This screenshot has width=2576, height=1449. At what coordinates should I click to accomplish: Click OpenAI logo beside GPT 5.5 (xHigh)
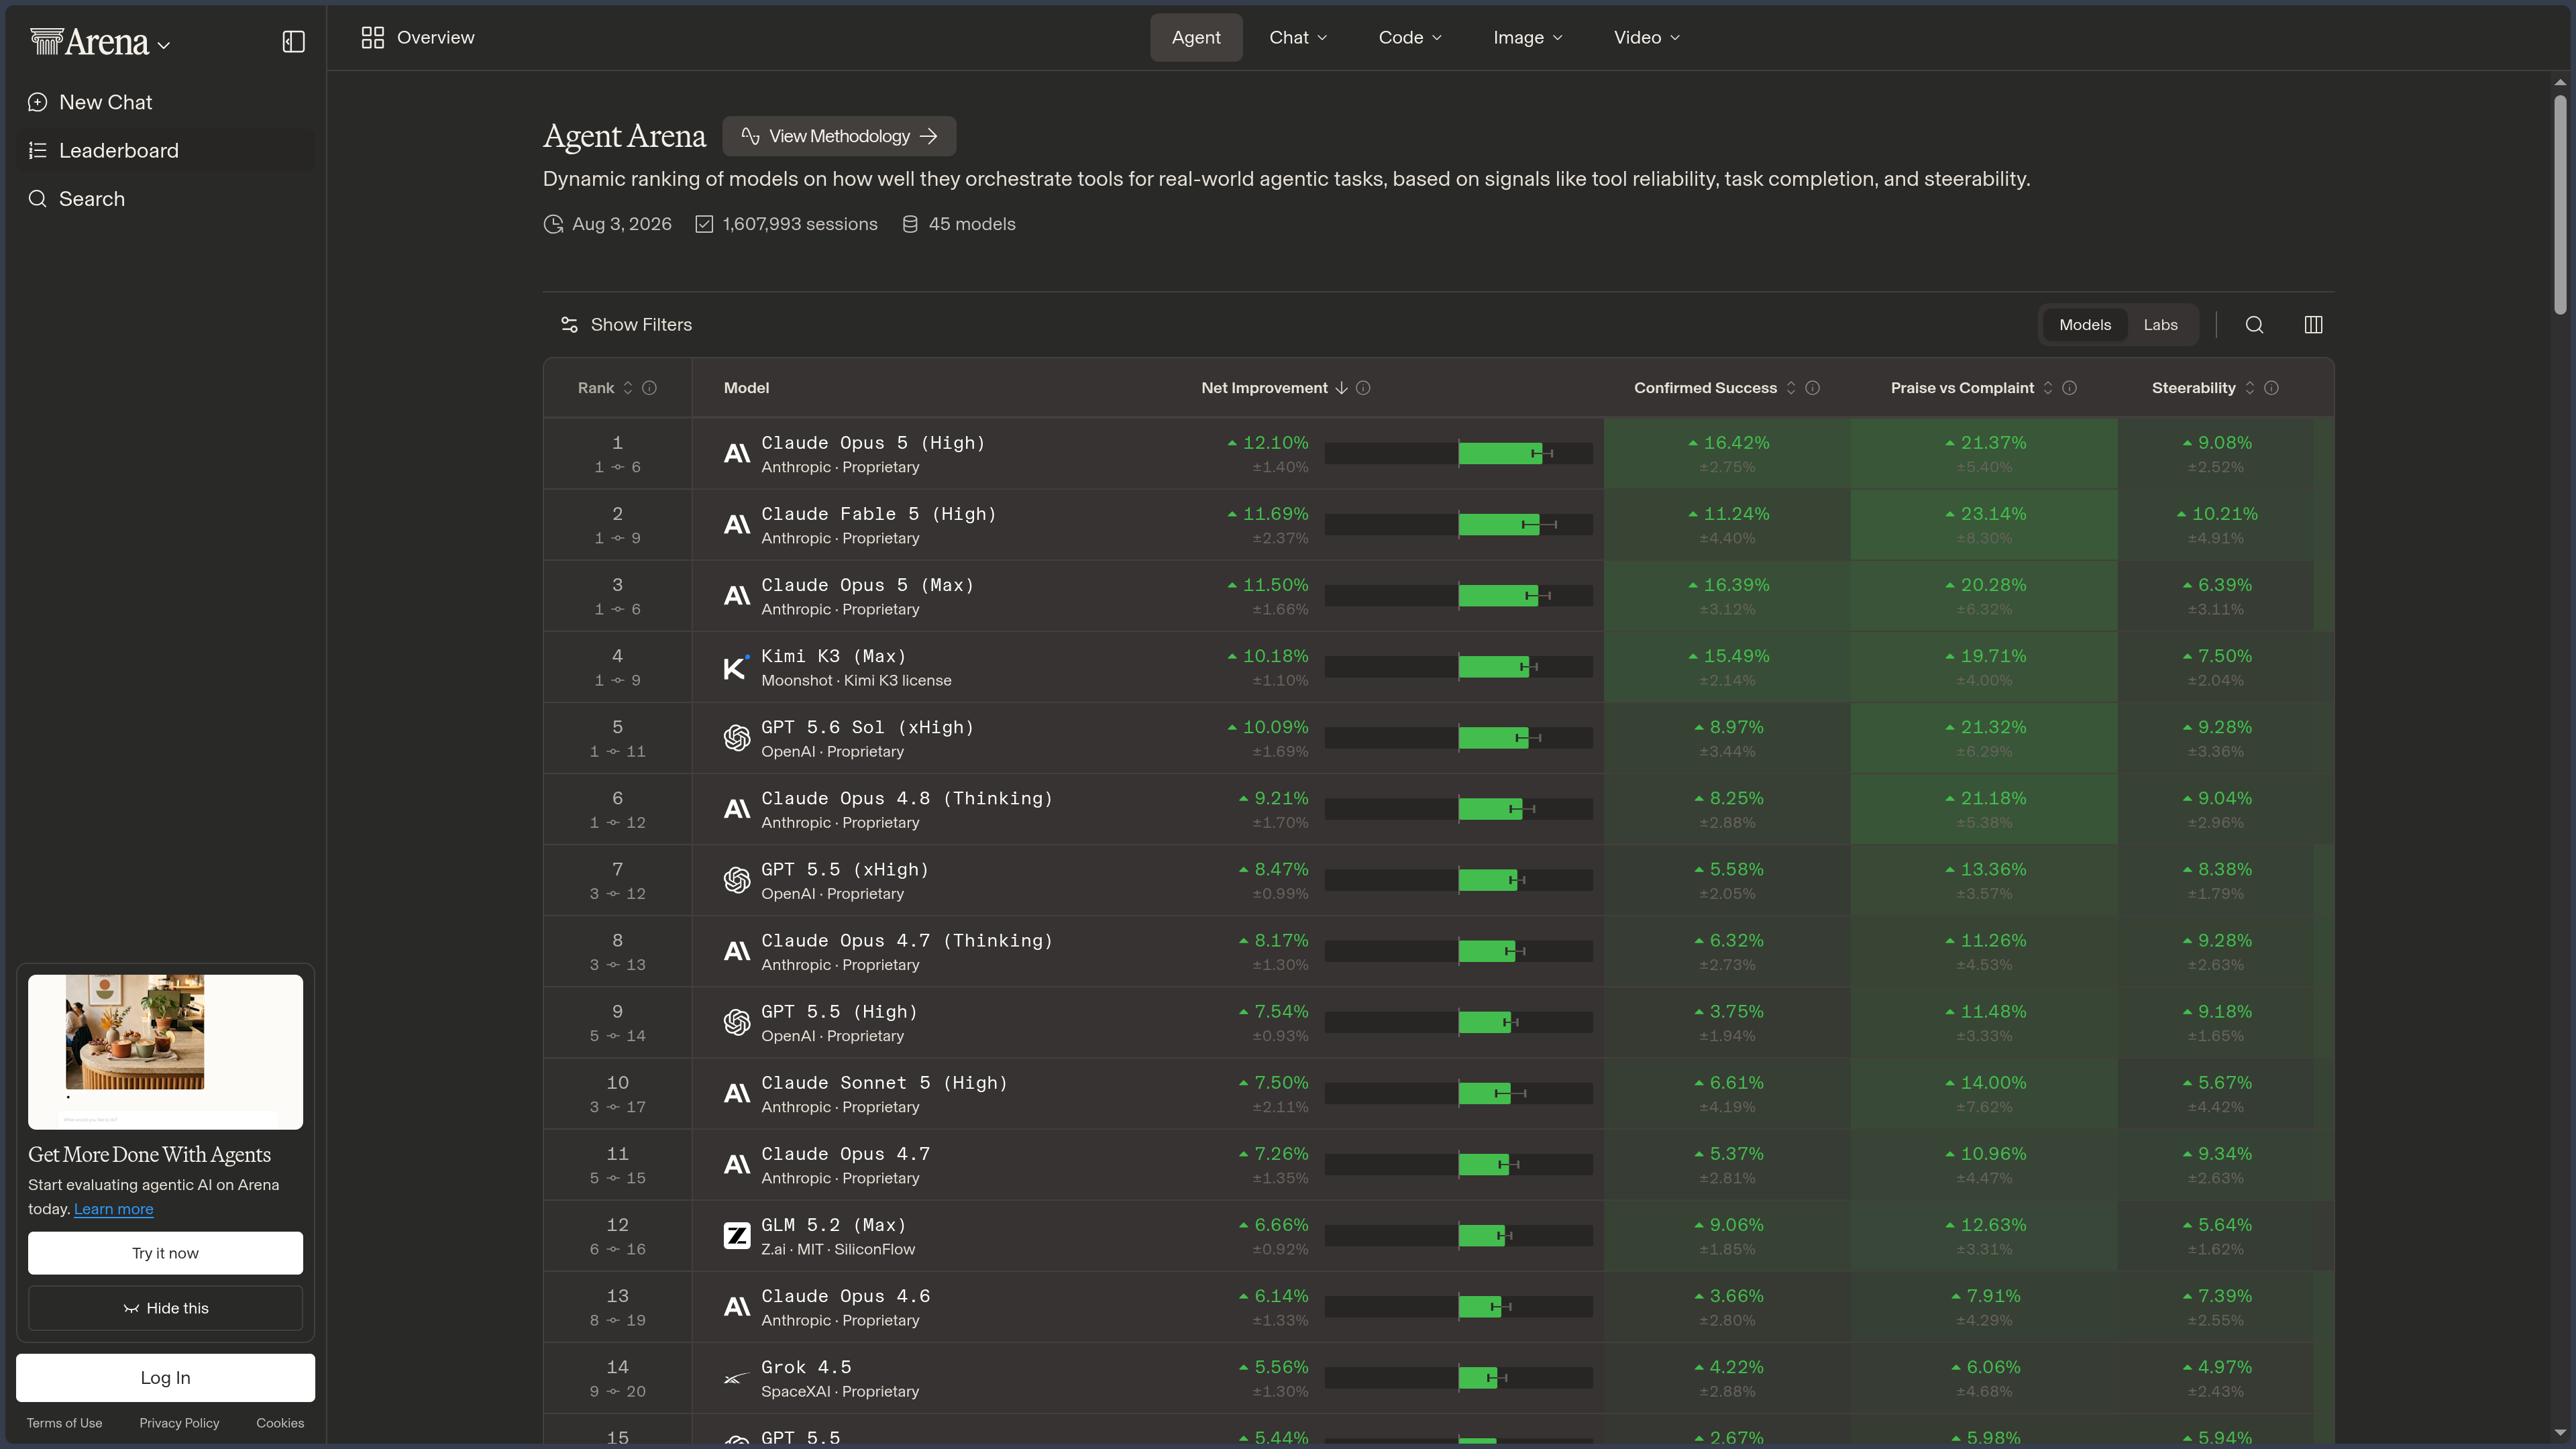coord(737,880)
